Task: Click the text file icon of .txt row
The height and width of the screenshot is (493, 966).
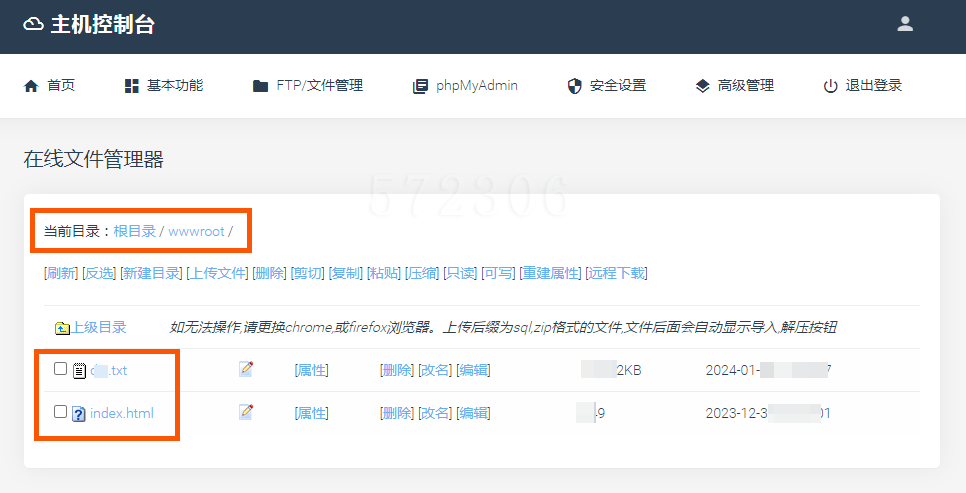Action: [x=79, y=370]
